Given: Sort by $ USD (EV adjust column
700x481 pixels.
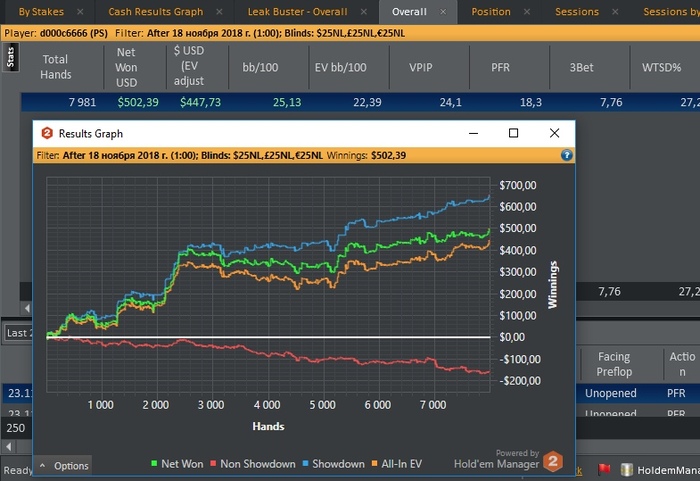Looking at the screenshot, I should tap(189, 66).
